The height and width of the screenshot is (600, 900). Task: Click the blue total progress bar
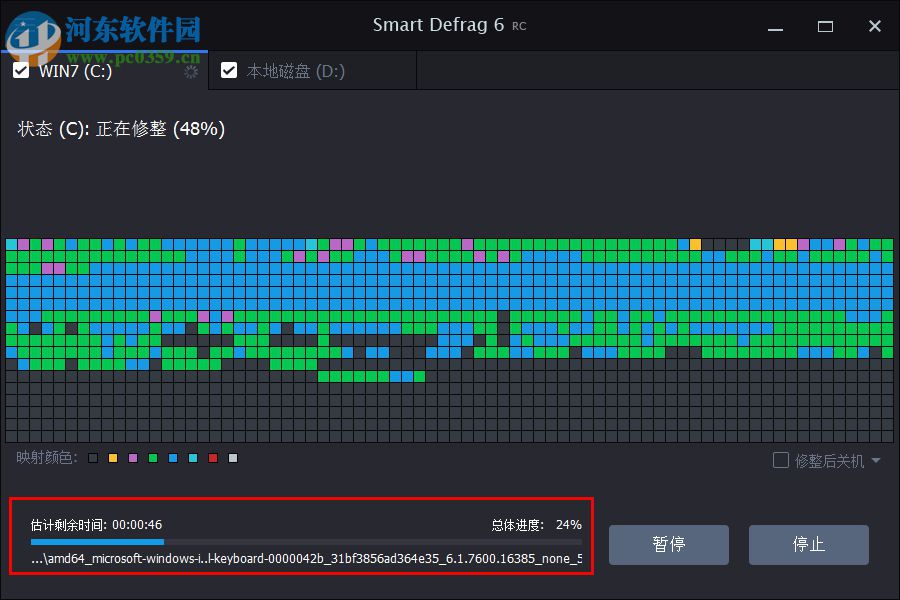point(100,541)
